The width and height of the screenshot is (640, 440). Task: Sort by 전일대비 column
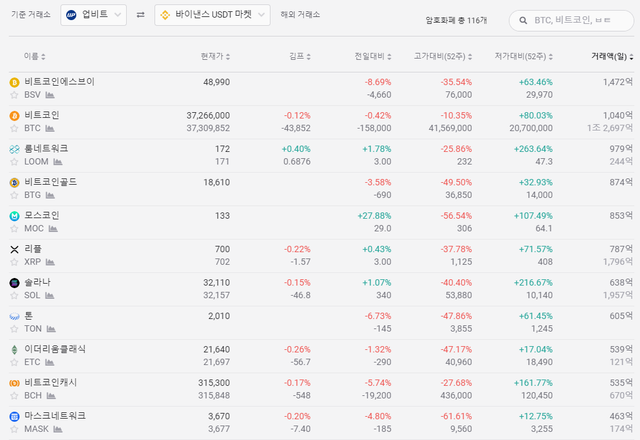coord(373,56)
